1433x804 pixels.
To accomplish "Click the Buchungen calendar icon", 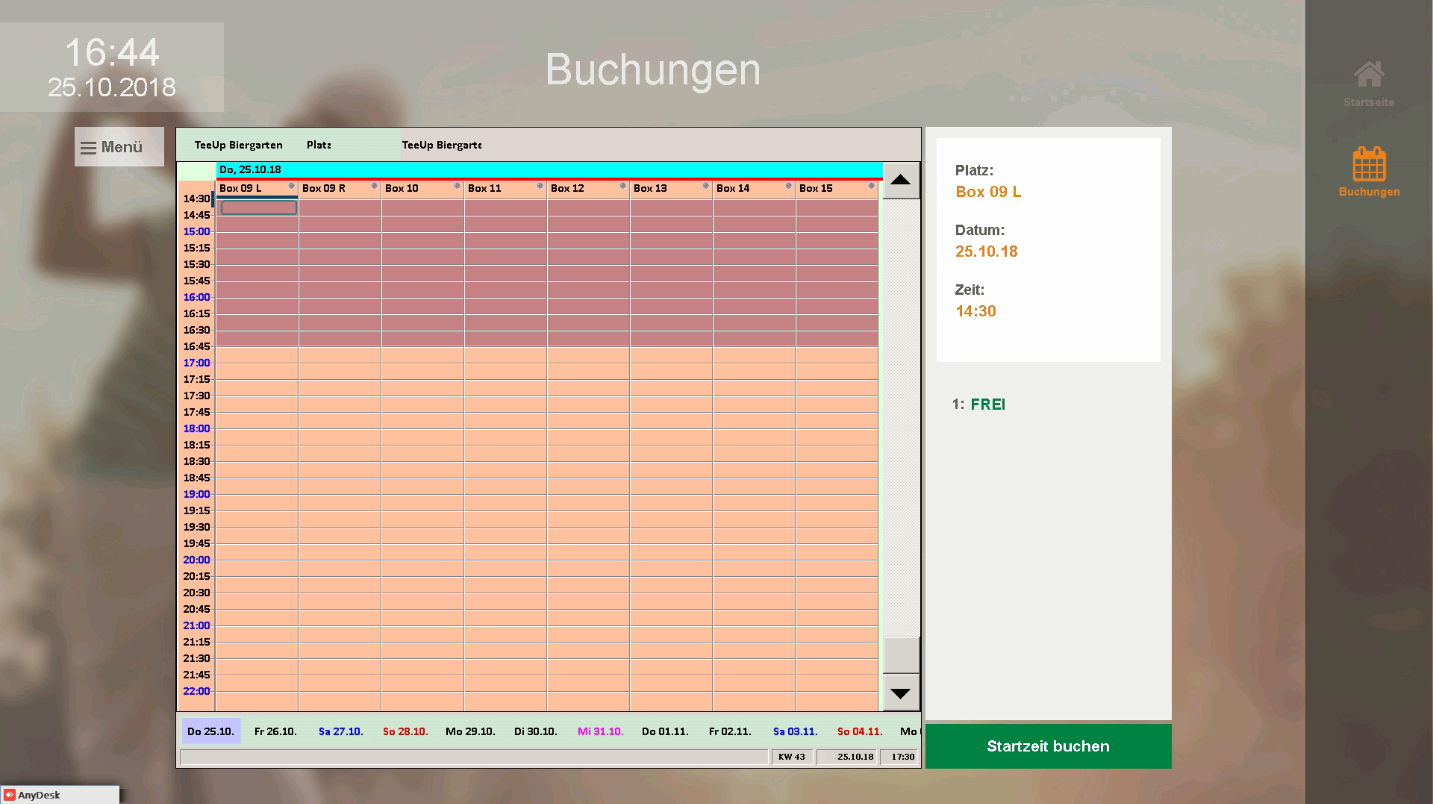I will click(x=1368, y=164).
